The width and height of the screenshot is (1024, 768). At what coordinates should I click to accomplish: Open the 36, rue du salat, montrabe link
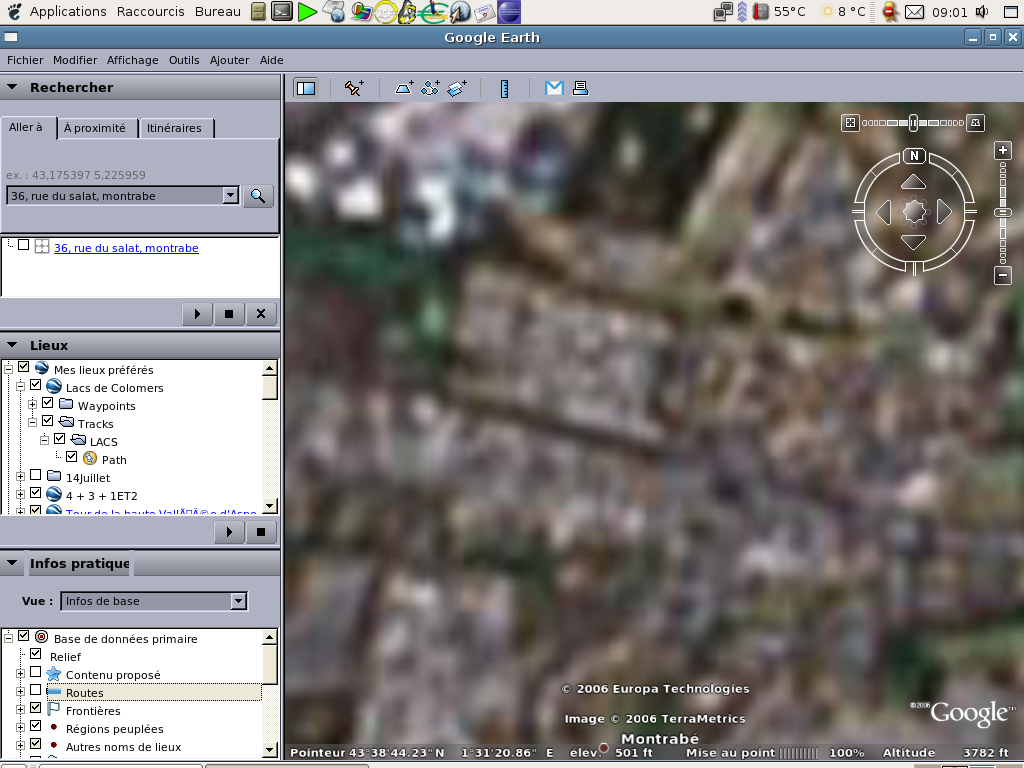point(126,248)
